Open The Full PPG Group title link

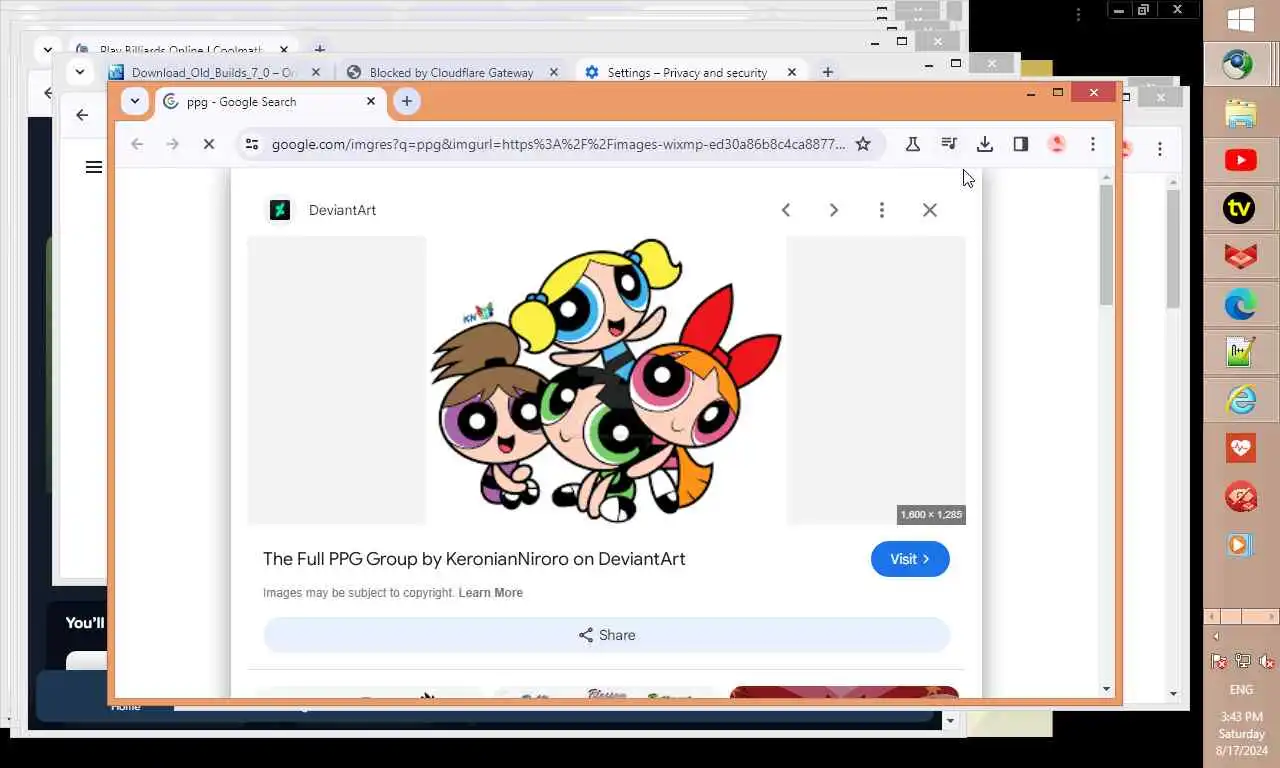[474, 559]
